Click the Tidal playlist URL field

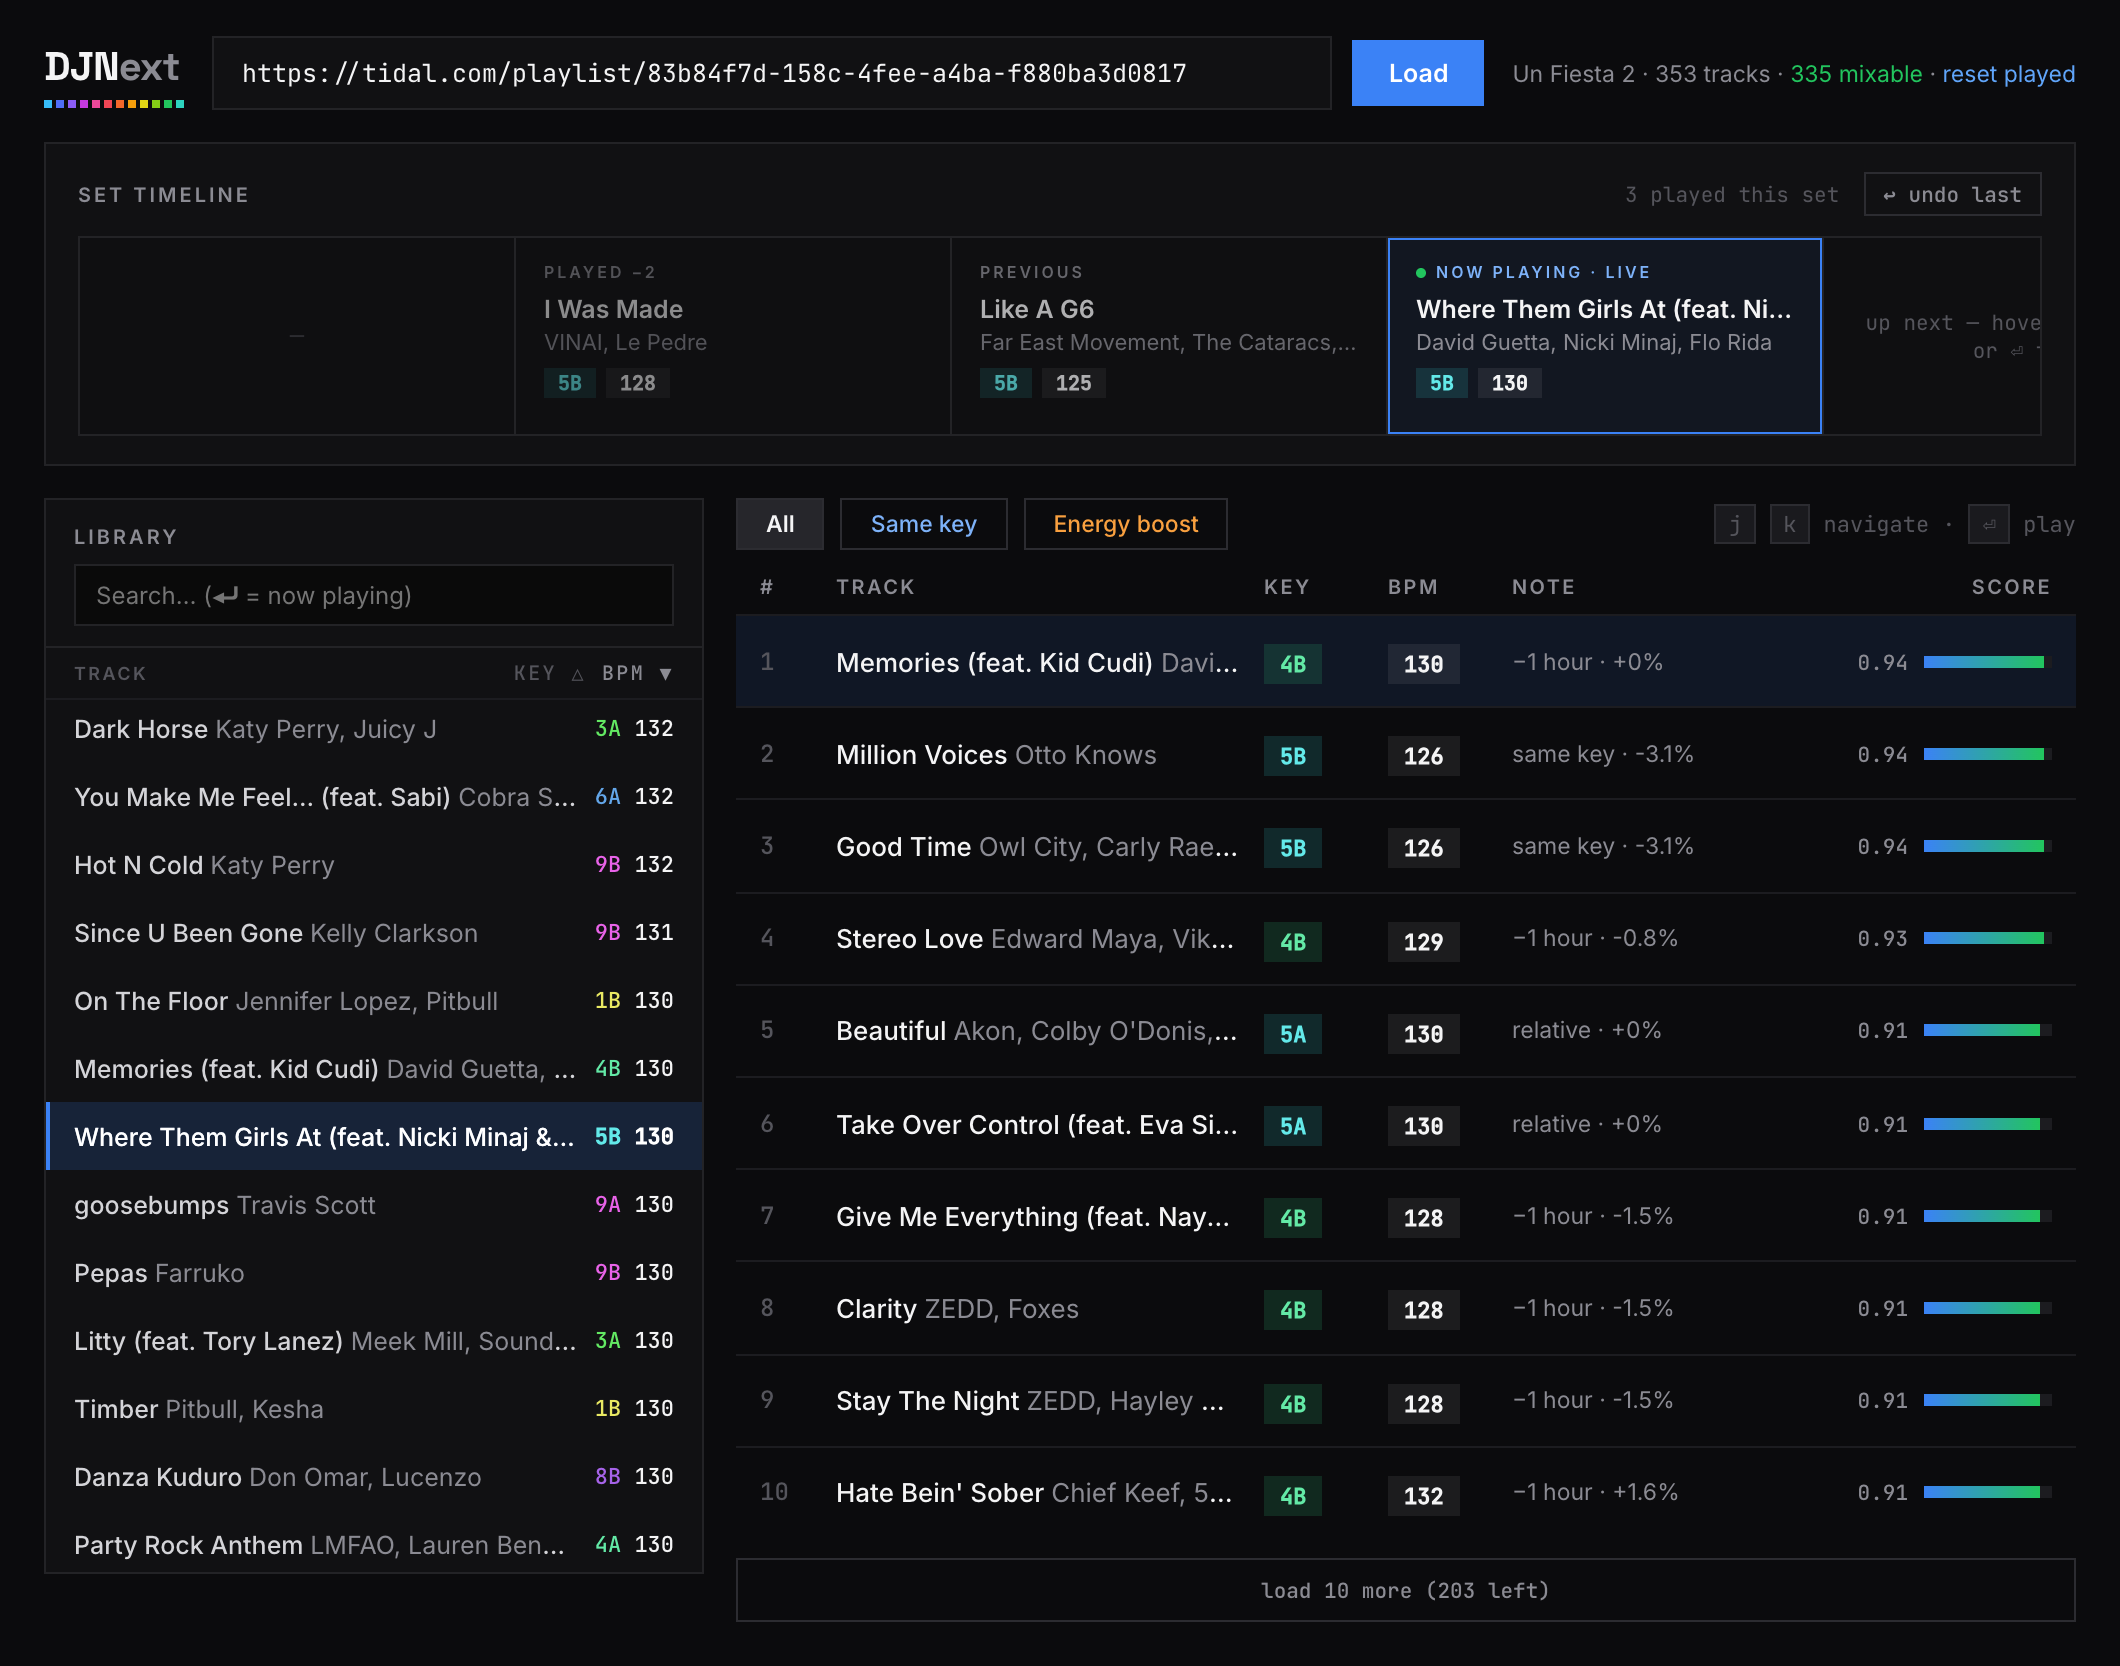click(x=771, y=73)
